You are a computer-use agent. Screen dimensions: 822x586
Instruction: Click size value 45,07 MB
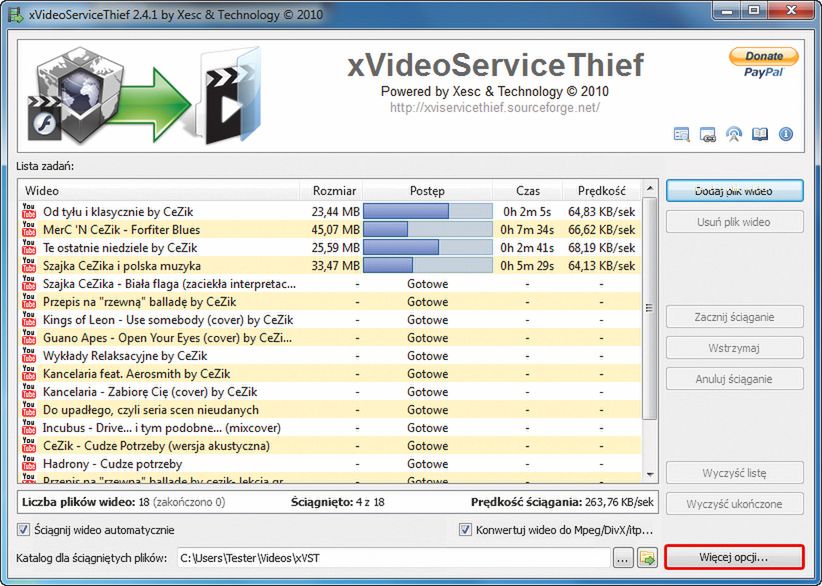click(336, 229)
